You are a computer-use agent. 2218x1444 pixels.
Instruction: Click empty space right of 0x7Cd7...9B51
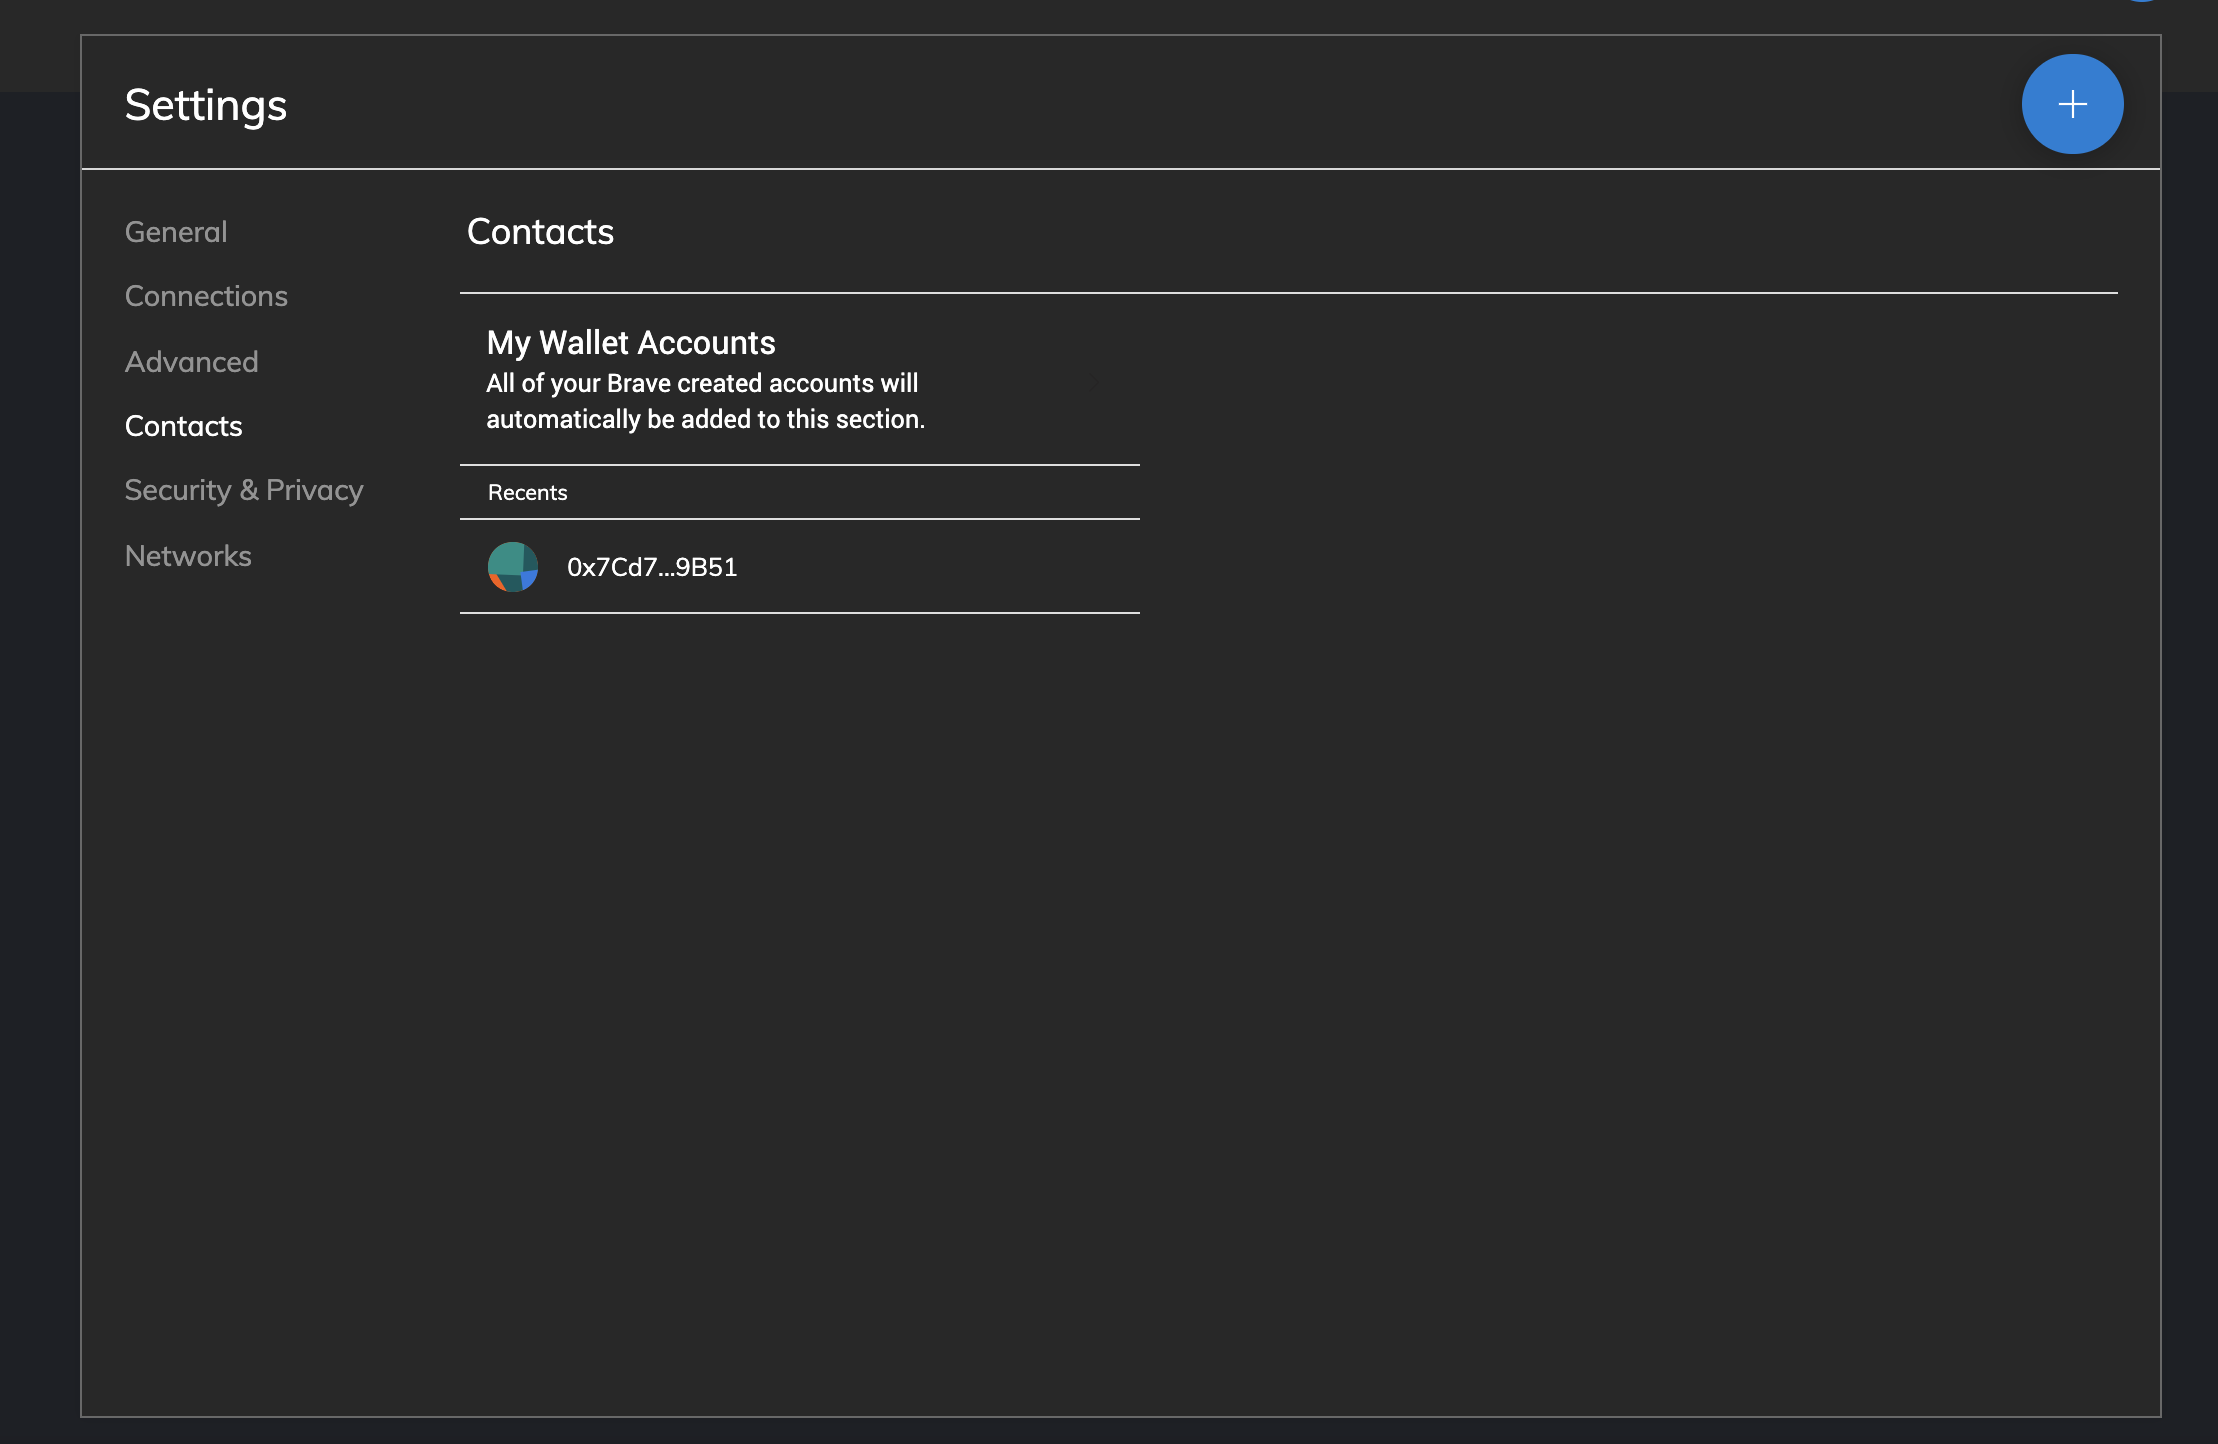tap(940, 567)
